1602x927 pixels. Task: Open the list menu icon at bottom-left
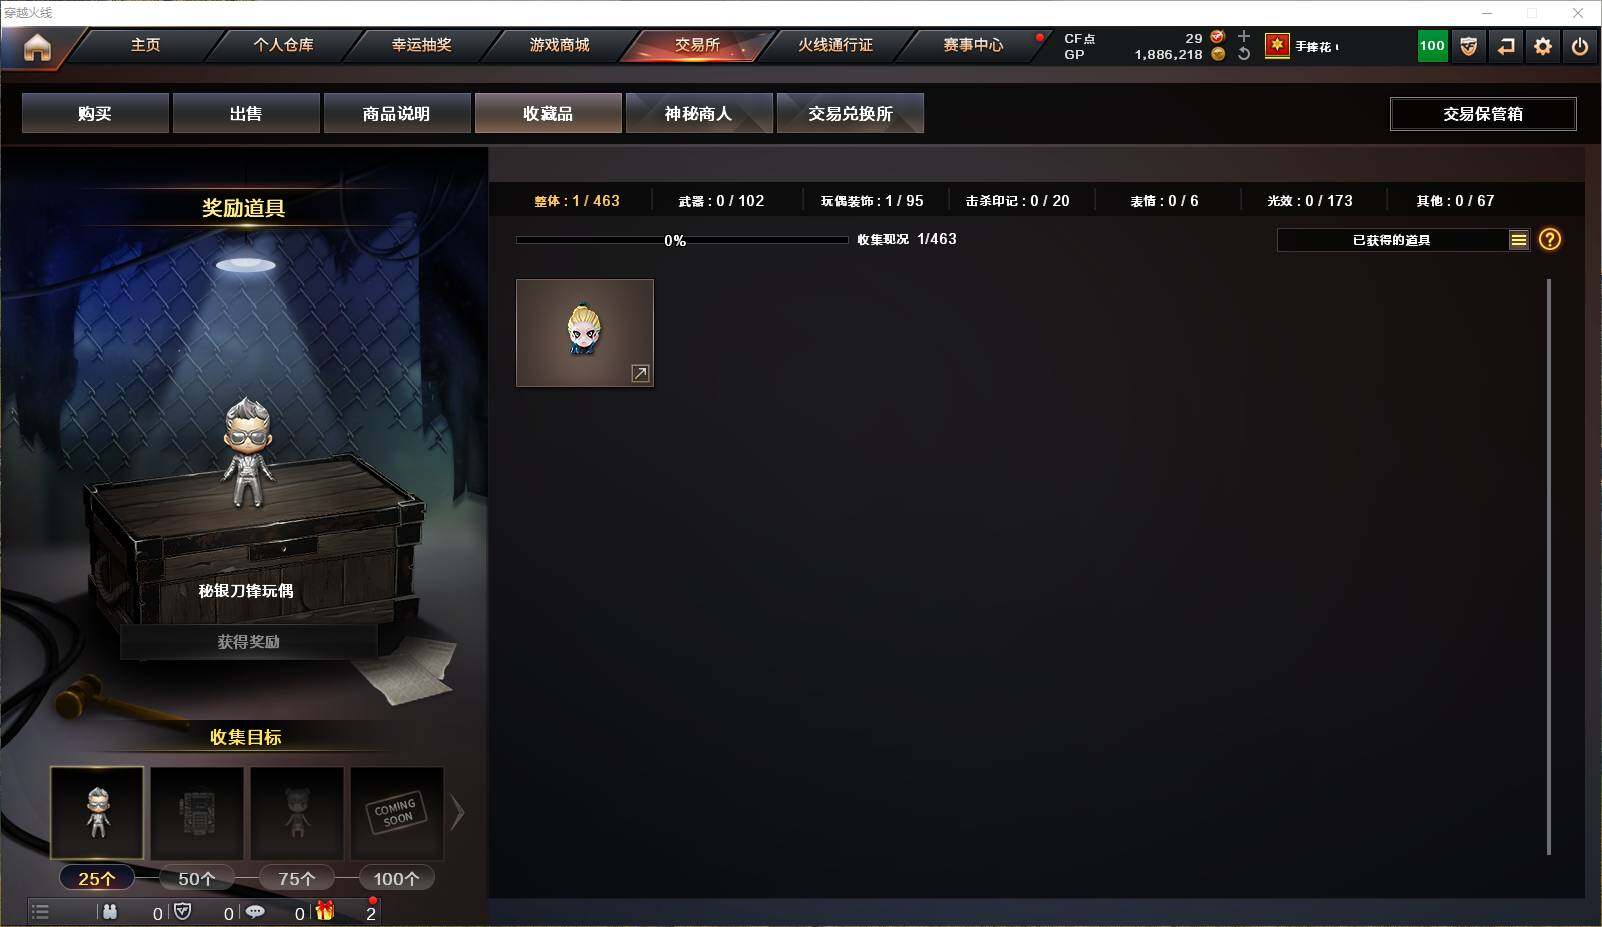pos(40,911)
